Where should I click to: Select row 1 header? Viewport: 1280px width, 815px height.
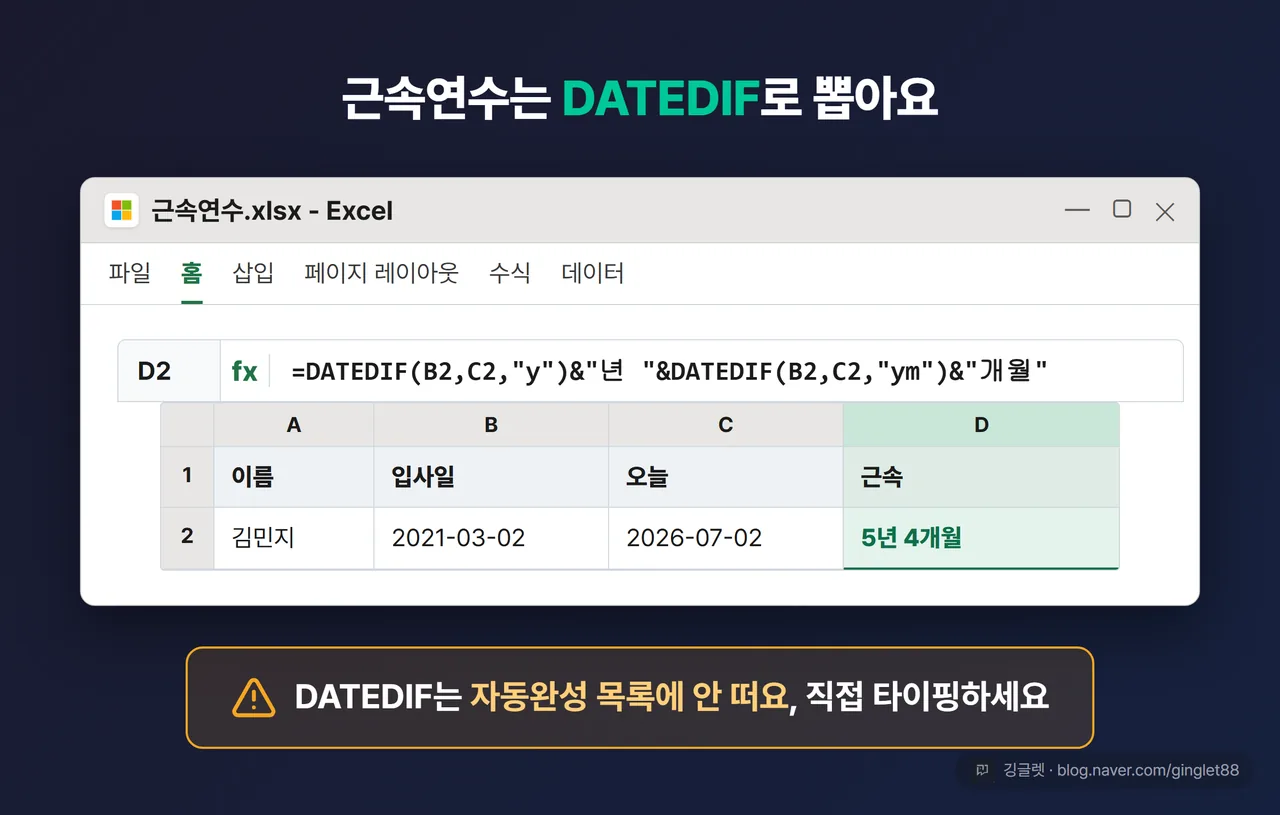point(187,476)
